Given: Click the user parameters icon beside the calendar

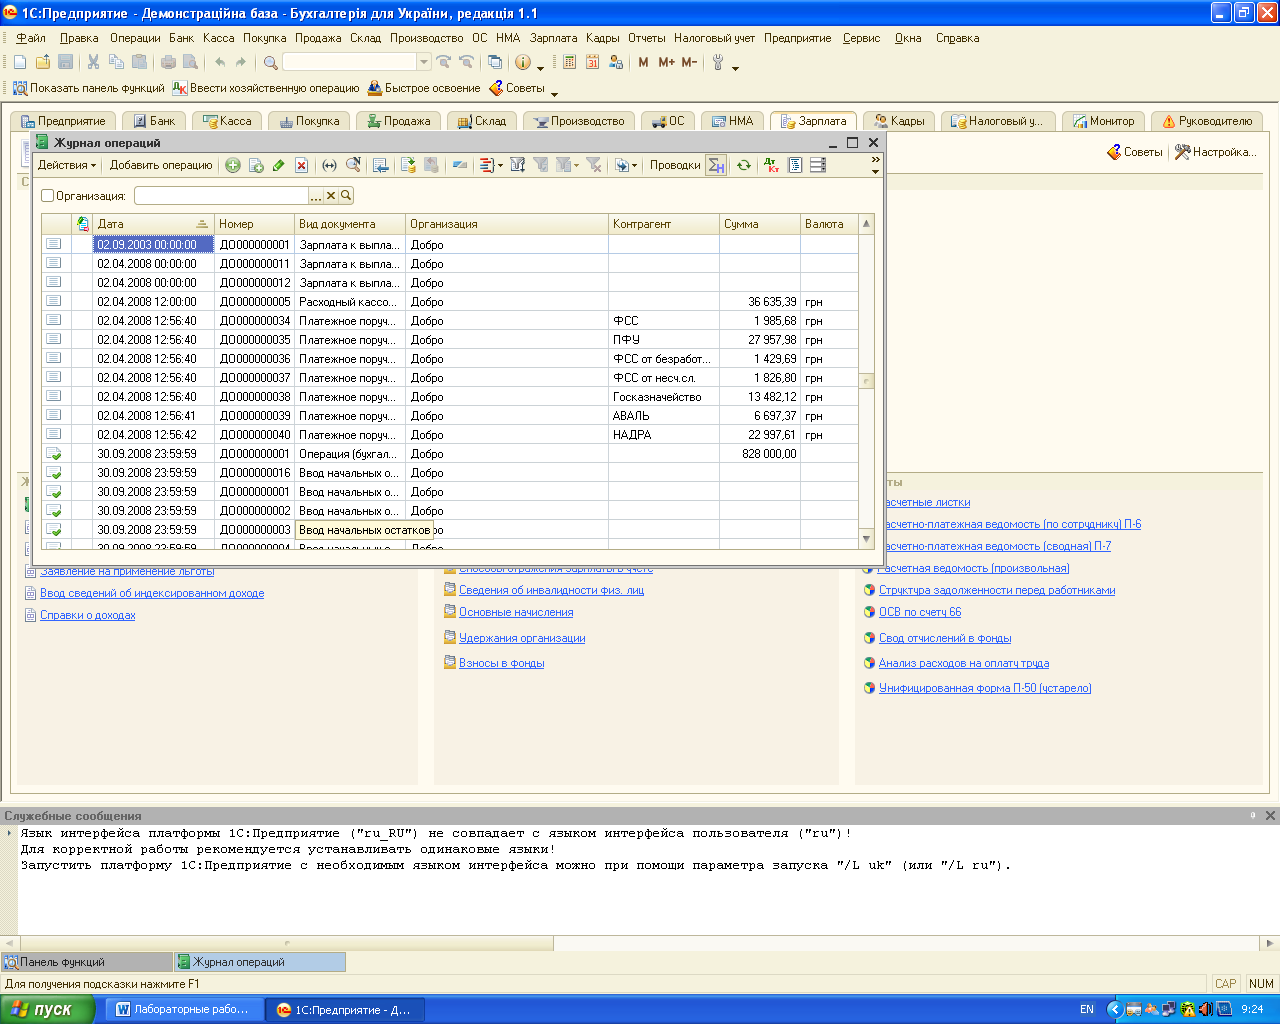Looking at the screenshot, I should 615,62.
